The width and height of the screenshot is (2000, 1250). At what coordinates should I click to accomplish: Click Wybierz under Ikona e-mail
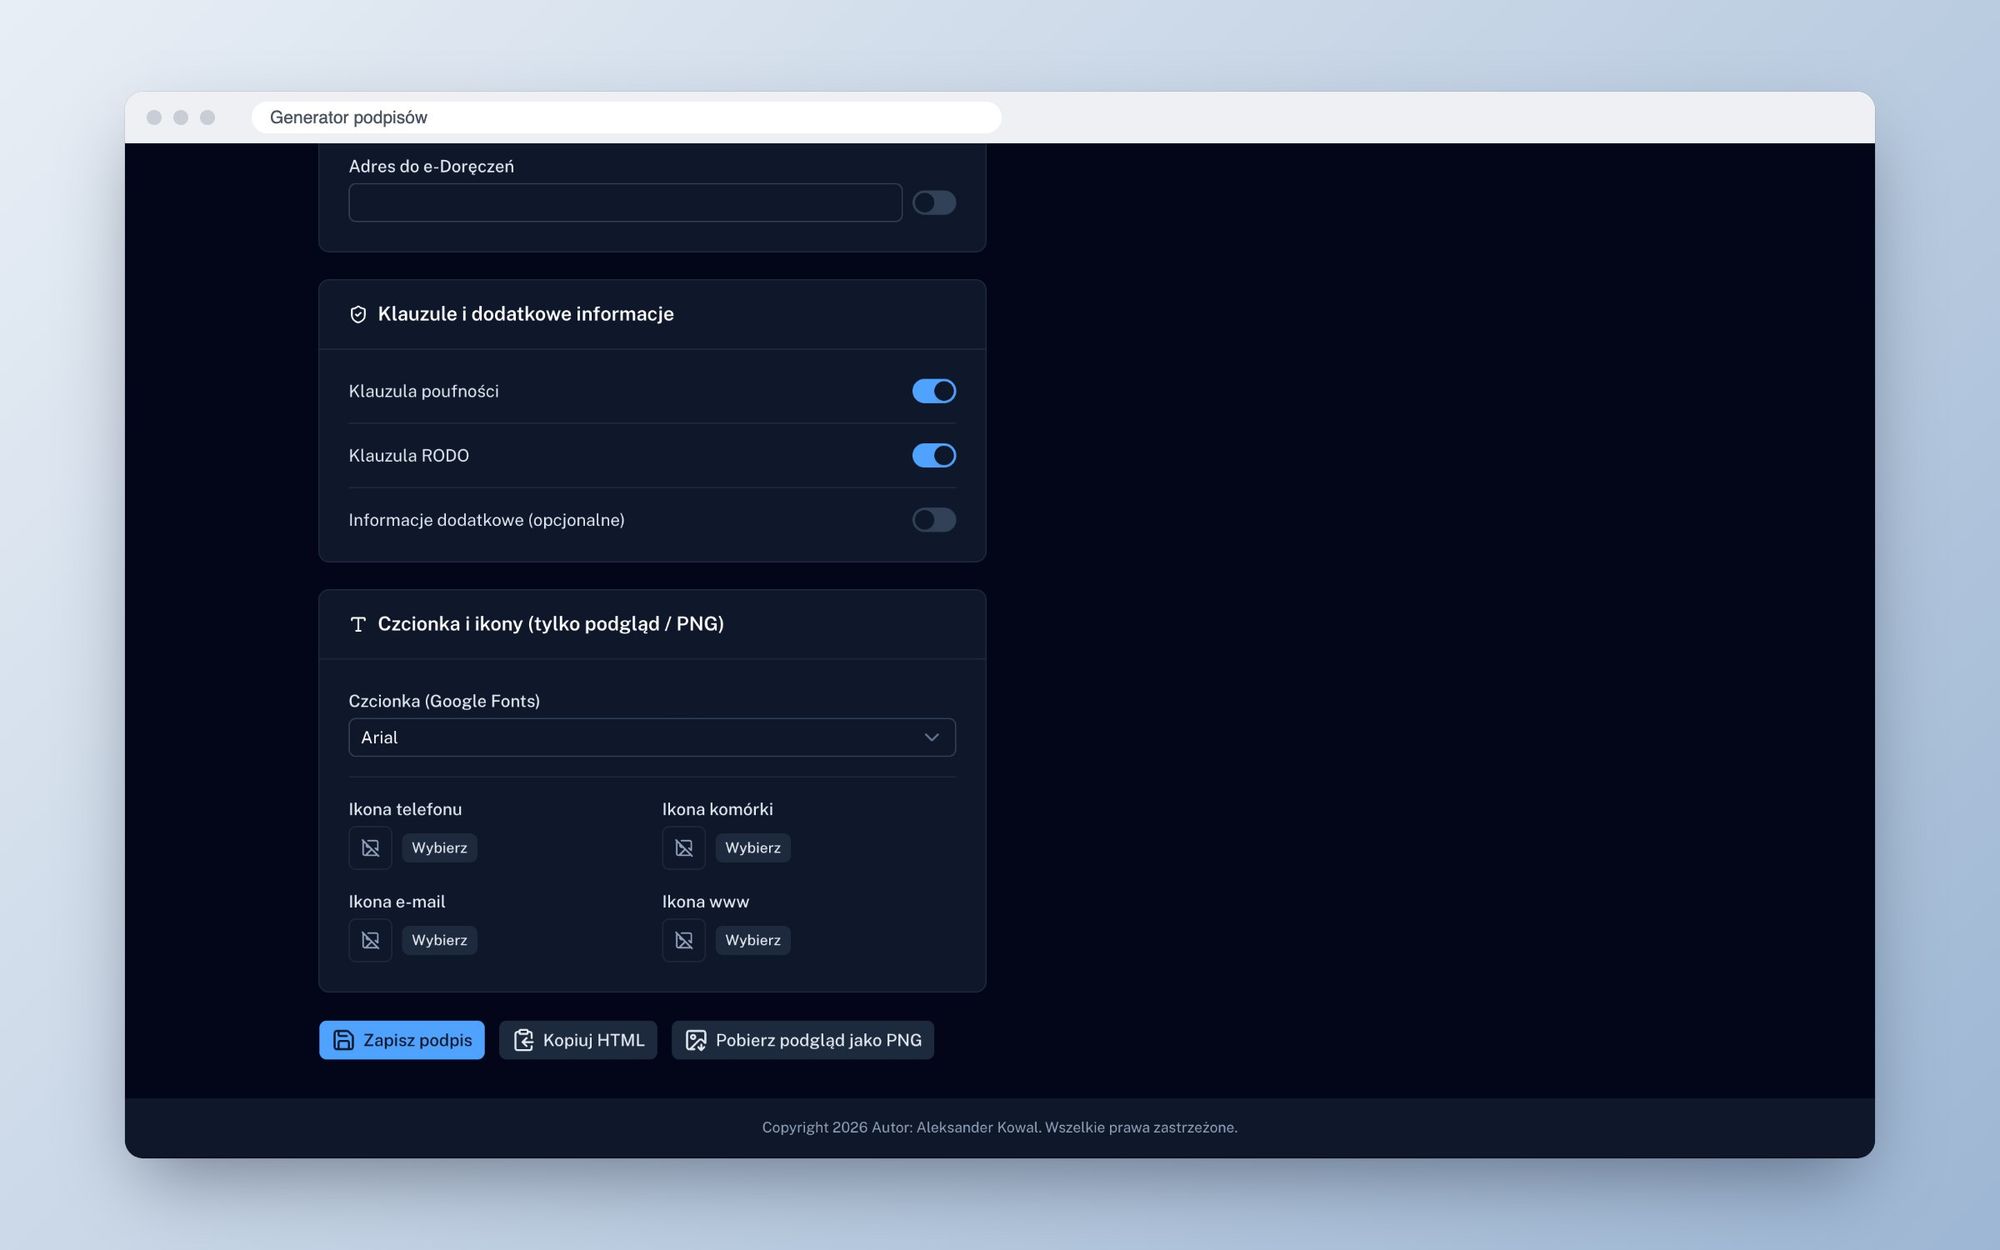pos(439,940)
